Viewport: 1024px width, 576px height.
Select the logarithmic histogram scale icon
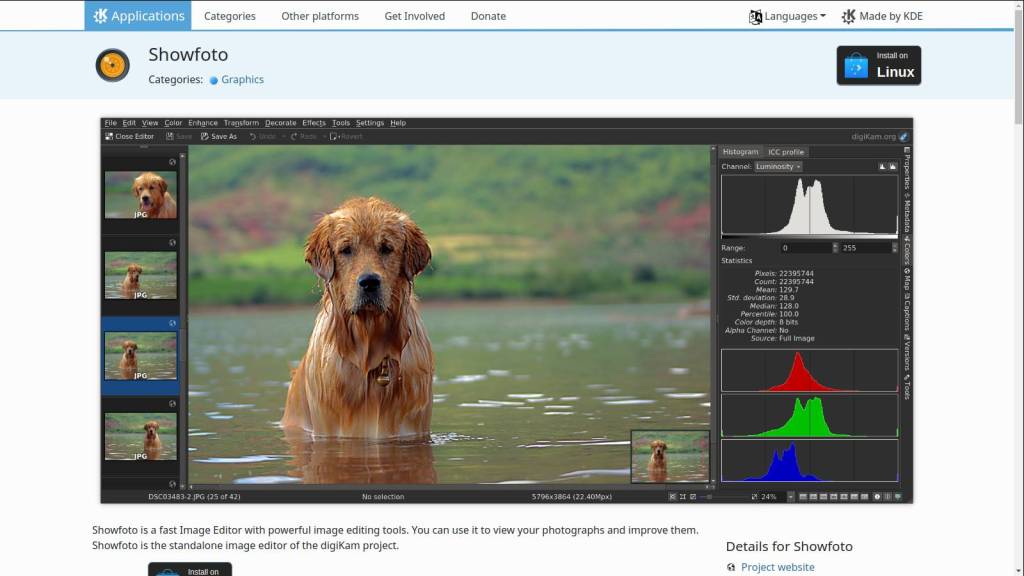point(893,167)
